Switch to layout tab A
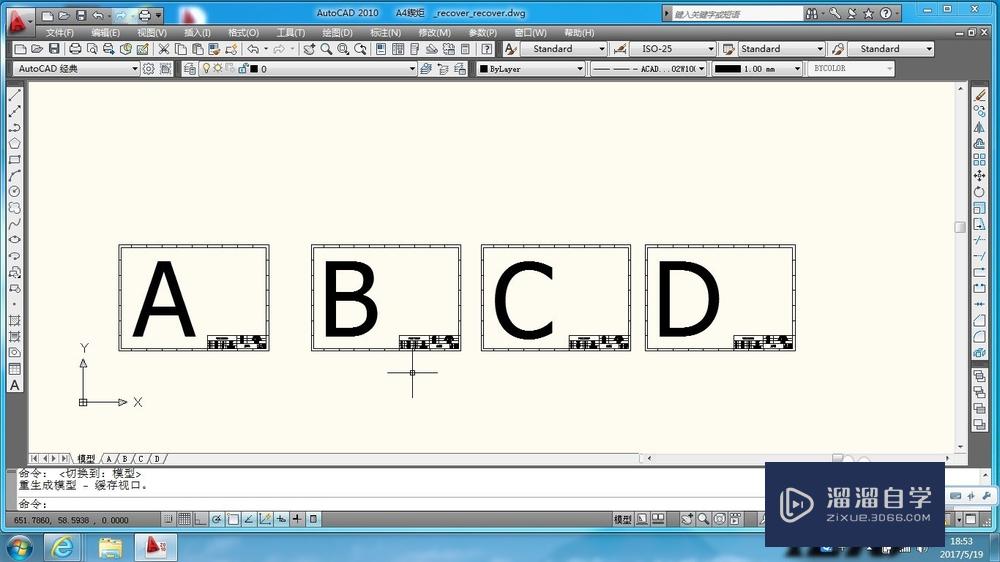This screenshot has height=562, width=1000. [x=109, y=459]
